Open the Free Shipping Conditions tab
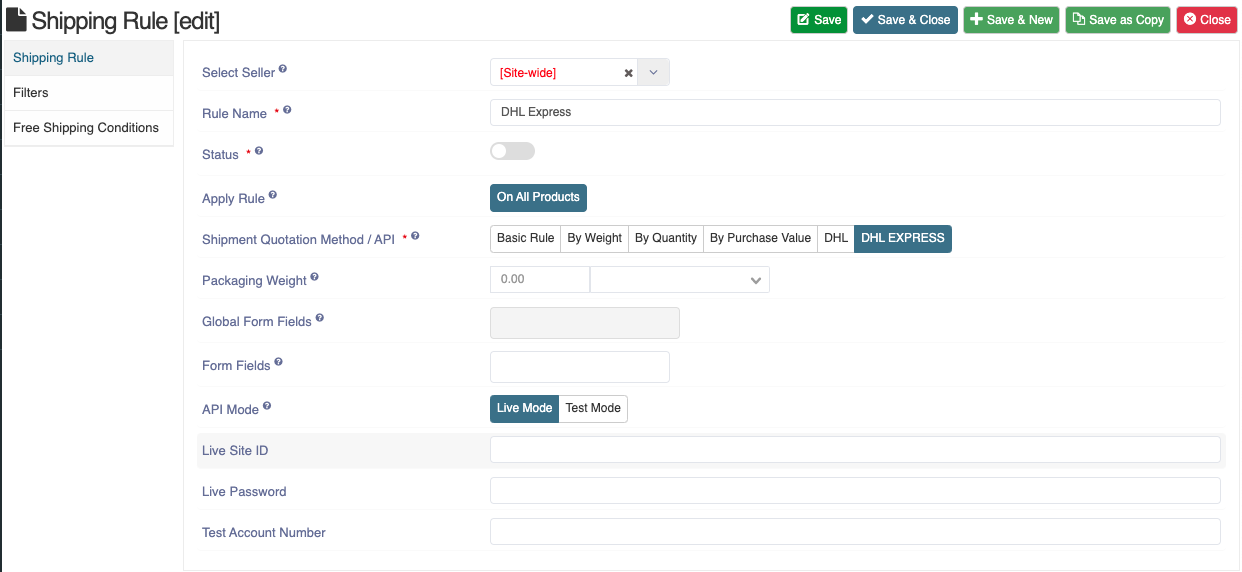The width and height of the screenshot is (1242, 572). point(88,128)
